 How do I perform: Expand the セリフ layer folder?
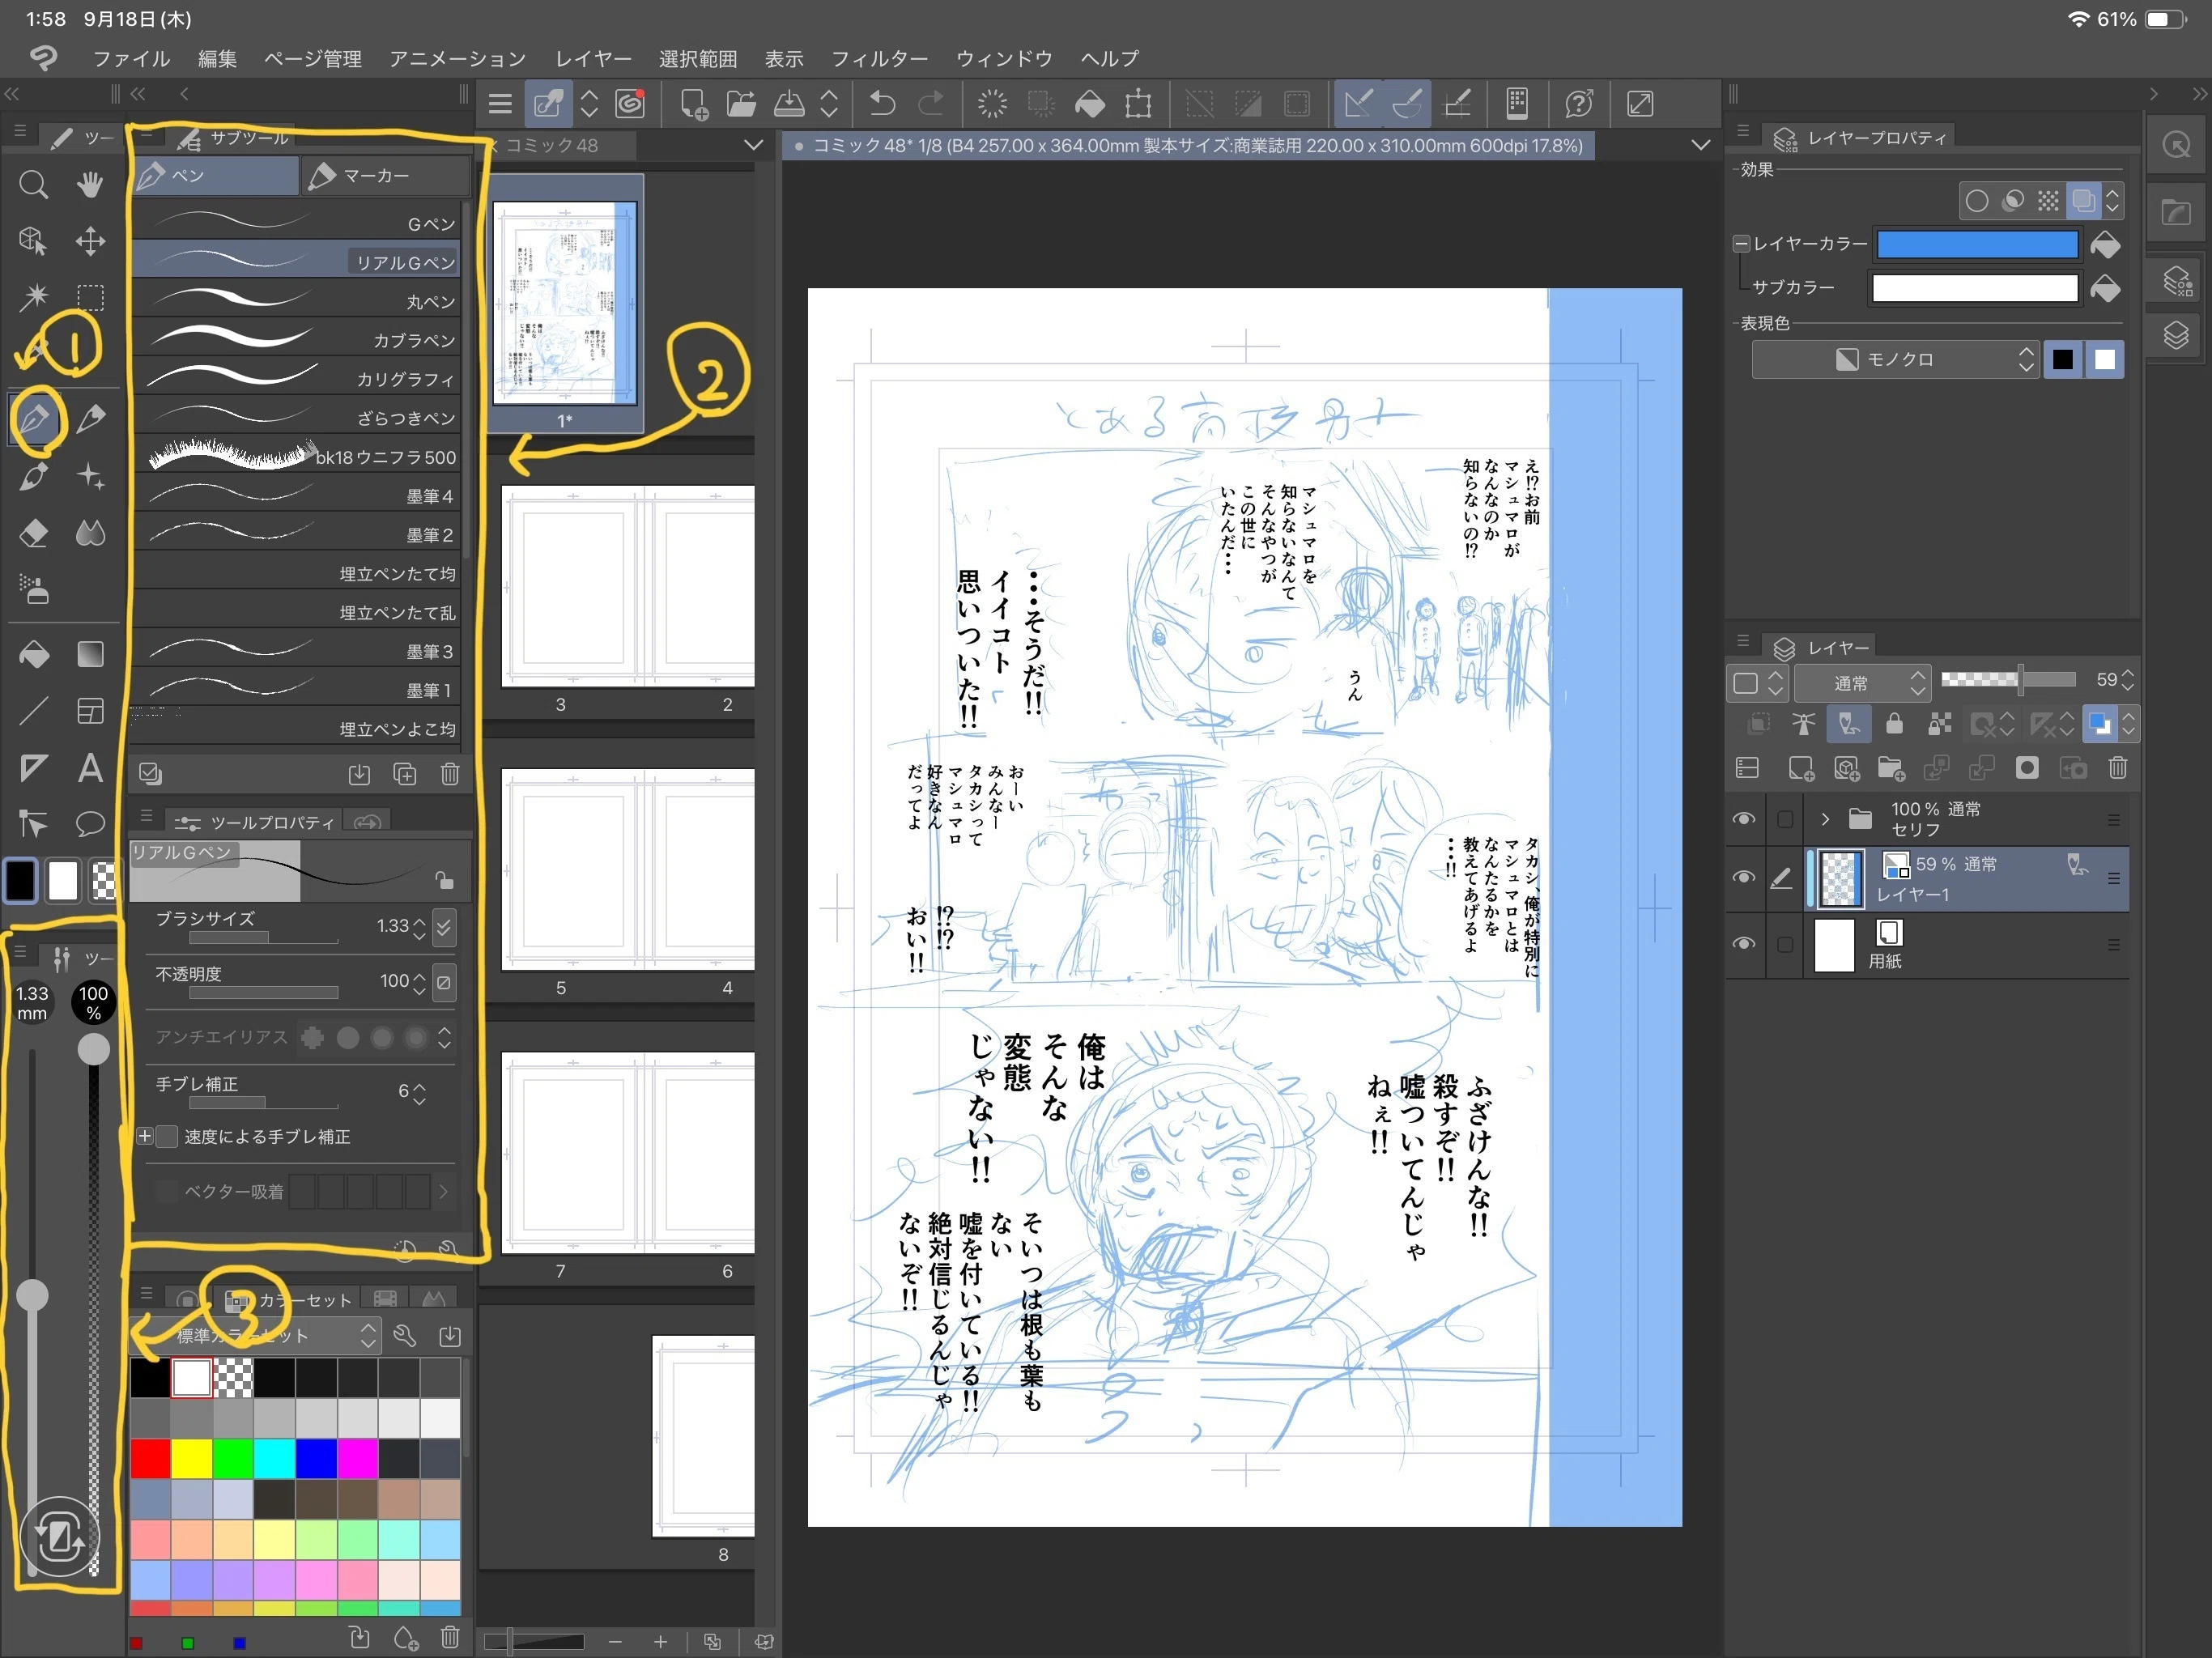click(1825, 819)
